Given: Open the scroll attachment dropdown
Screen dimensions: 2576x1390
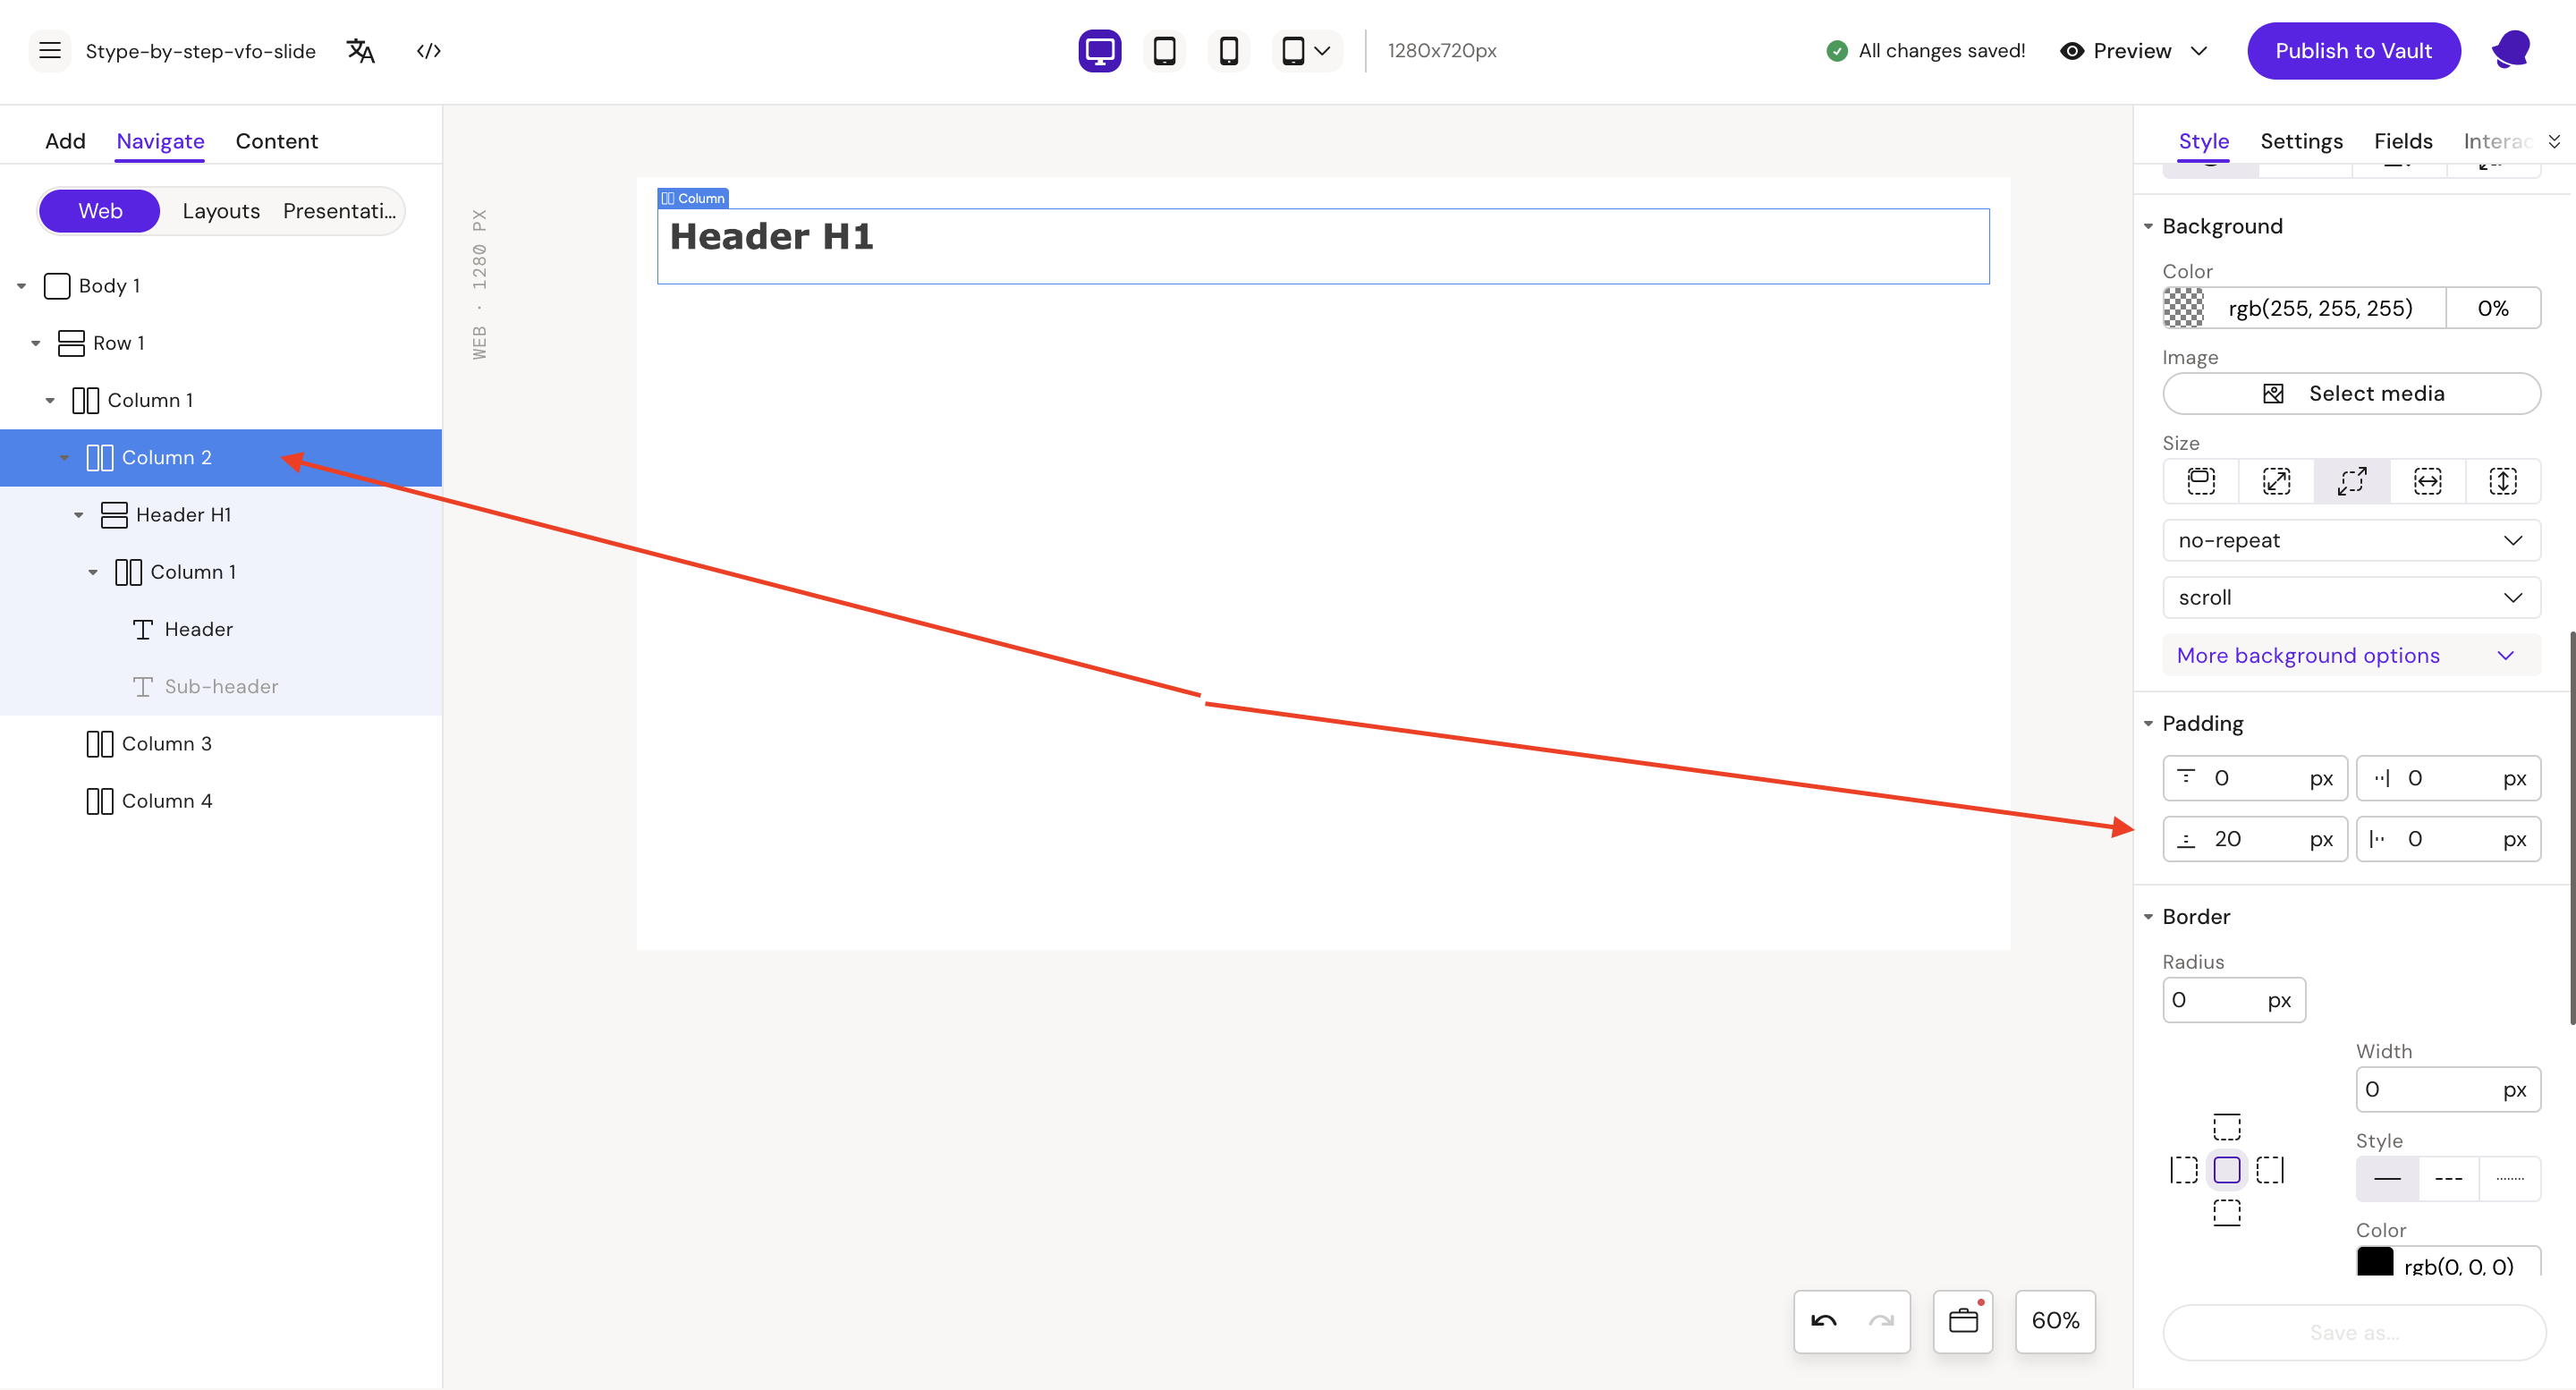Looking at the screenshot, I should (2351, 597).
